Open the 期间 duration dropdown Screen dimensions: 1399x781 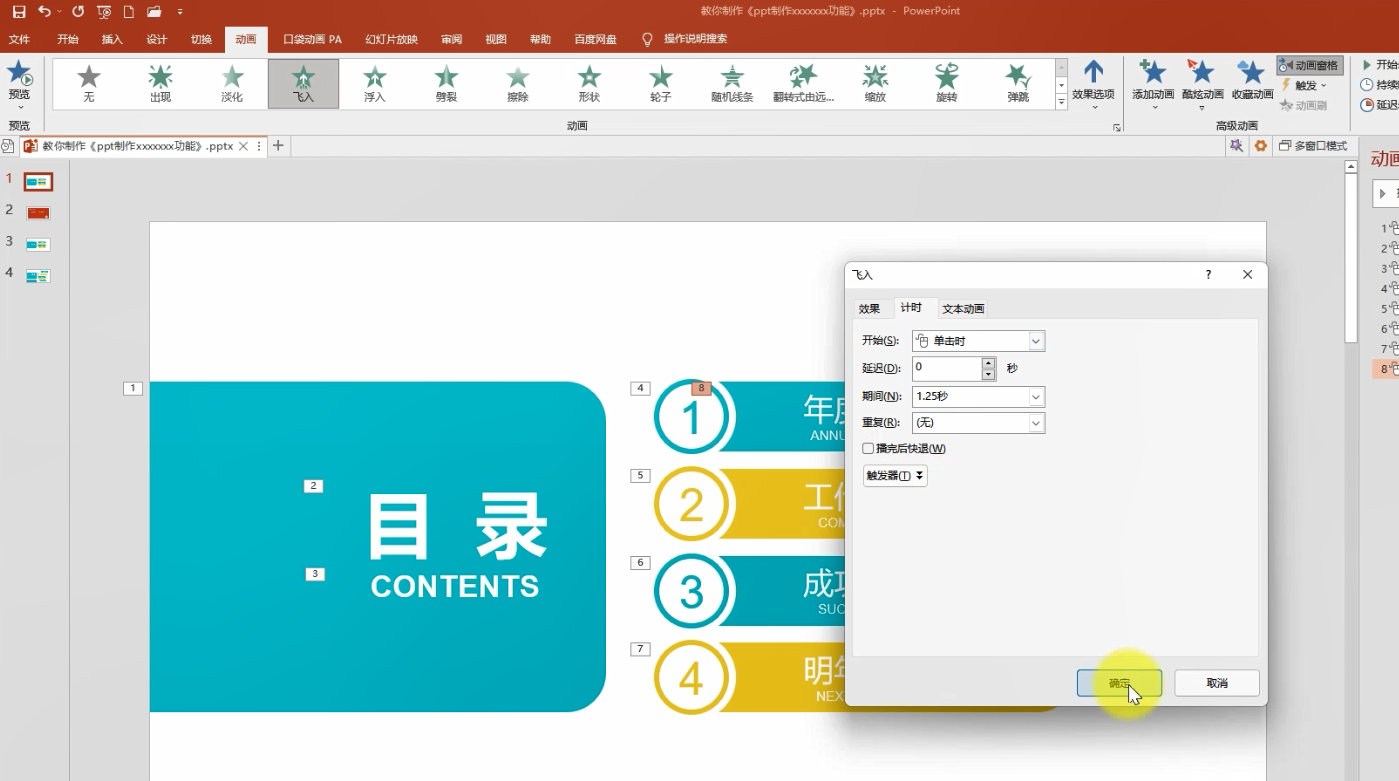pos(978,396)
